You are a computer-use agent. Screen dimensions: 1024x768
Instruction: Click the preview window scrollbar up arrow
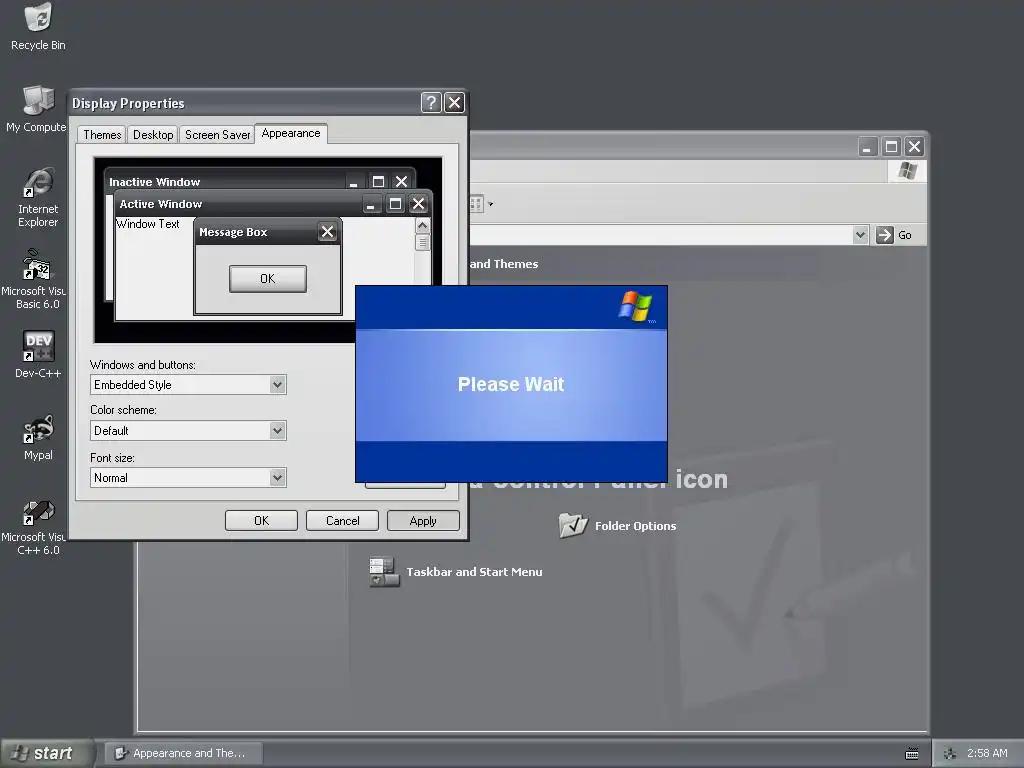click(x=423, y=226)
